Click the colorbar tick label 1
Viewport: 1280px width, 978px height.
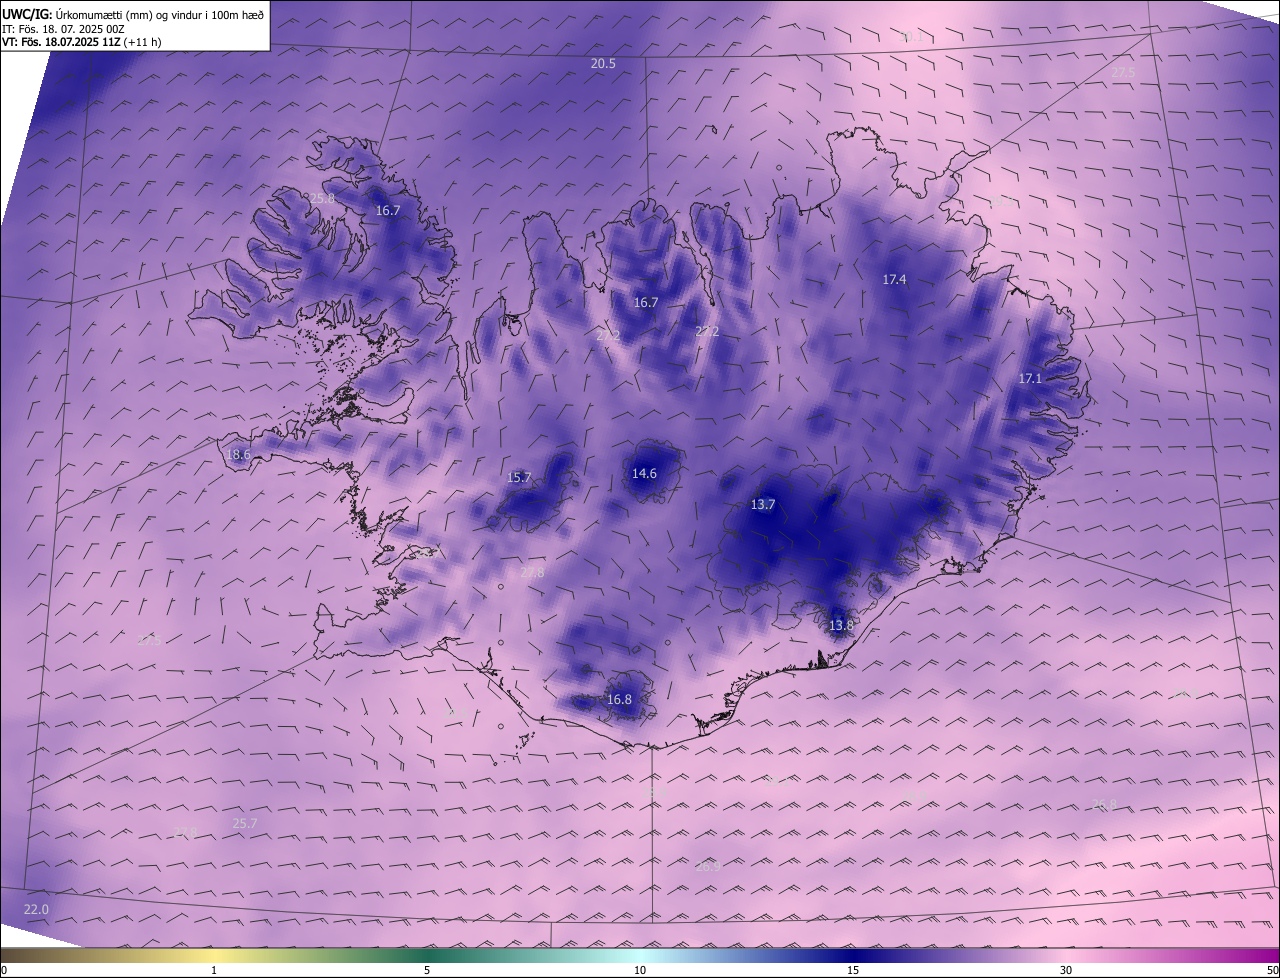[214, 970]
